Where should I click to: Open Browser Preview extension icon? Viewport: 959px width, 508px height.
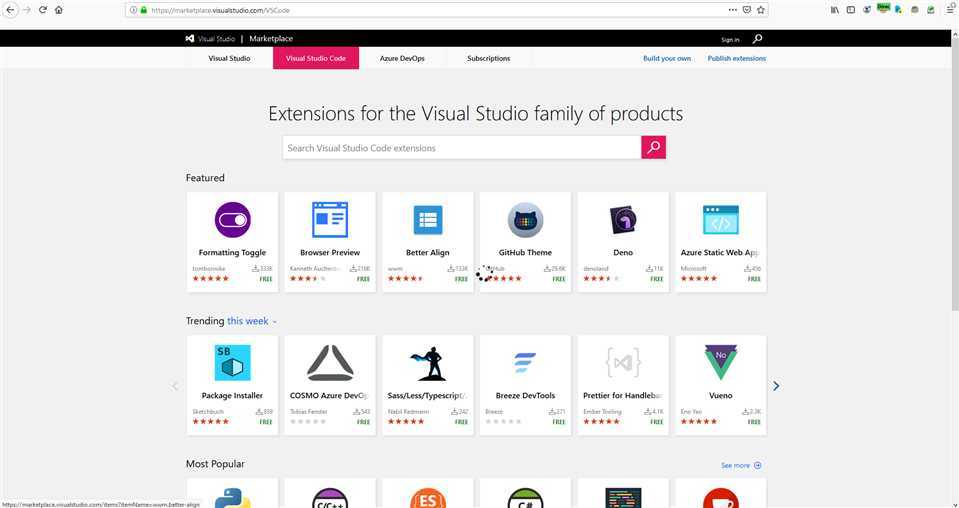tap(330, 219)
